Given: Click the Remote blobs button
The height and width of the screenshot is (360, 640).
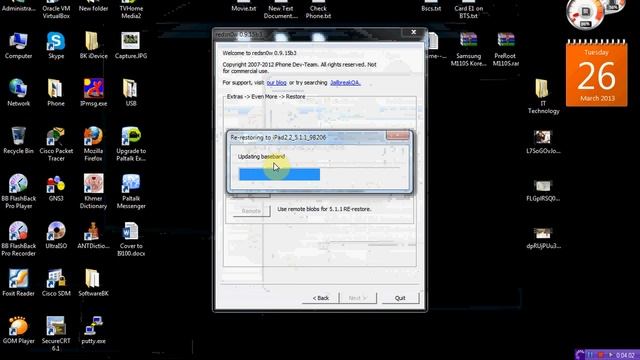Looking at the screenshot, I should (x=251, y=211).
